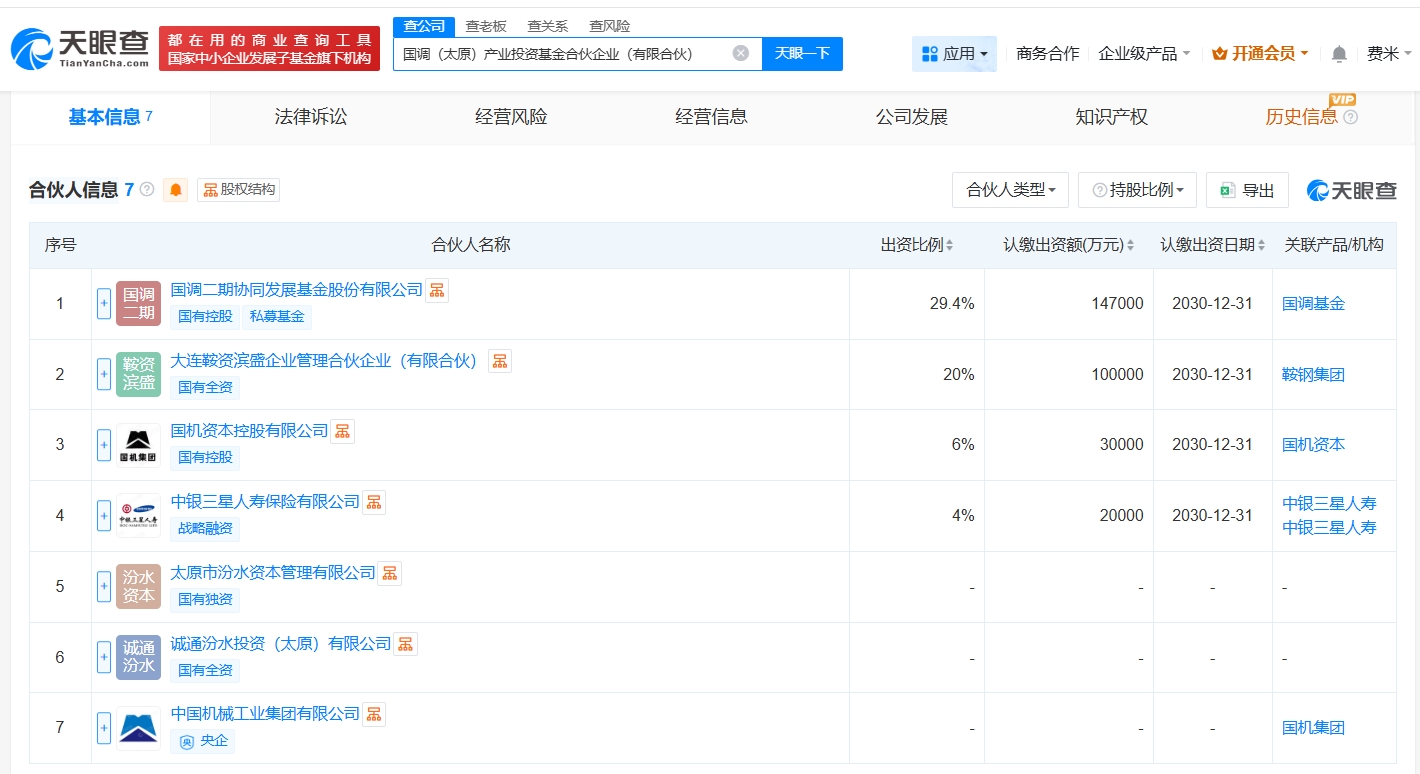Click the 天眼查 logo at top left
This screenshot has width=1420, height=774.
[80, 47]
